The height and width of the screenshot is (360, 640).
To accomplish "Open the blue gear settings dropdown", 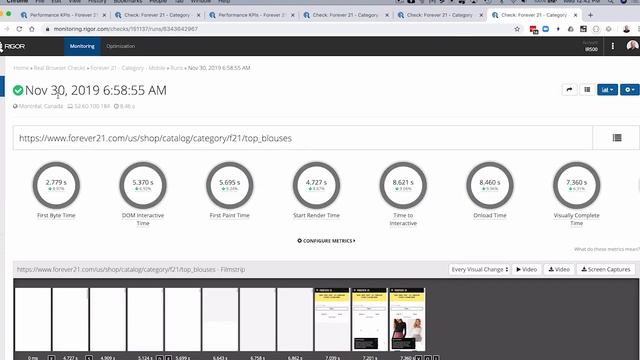I will pyautogui.click(x=630, y=90).
